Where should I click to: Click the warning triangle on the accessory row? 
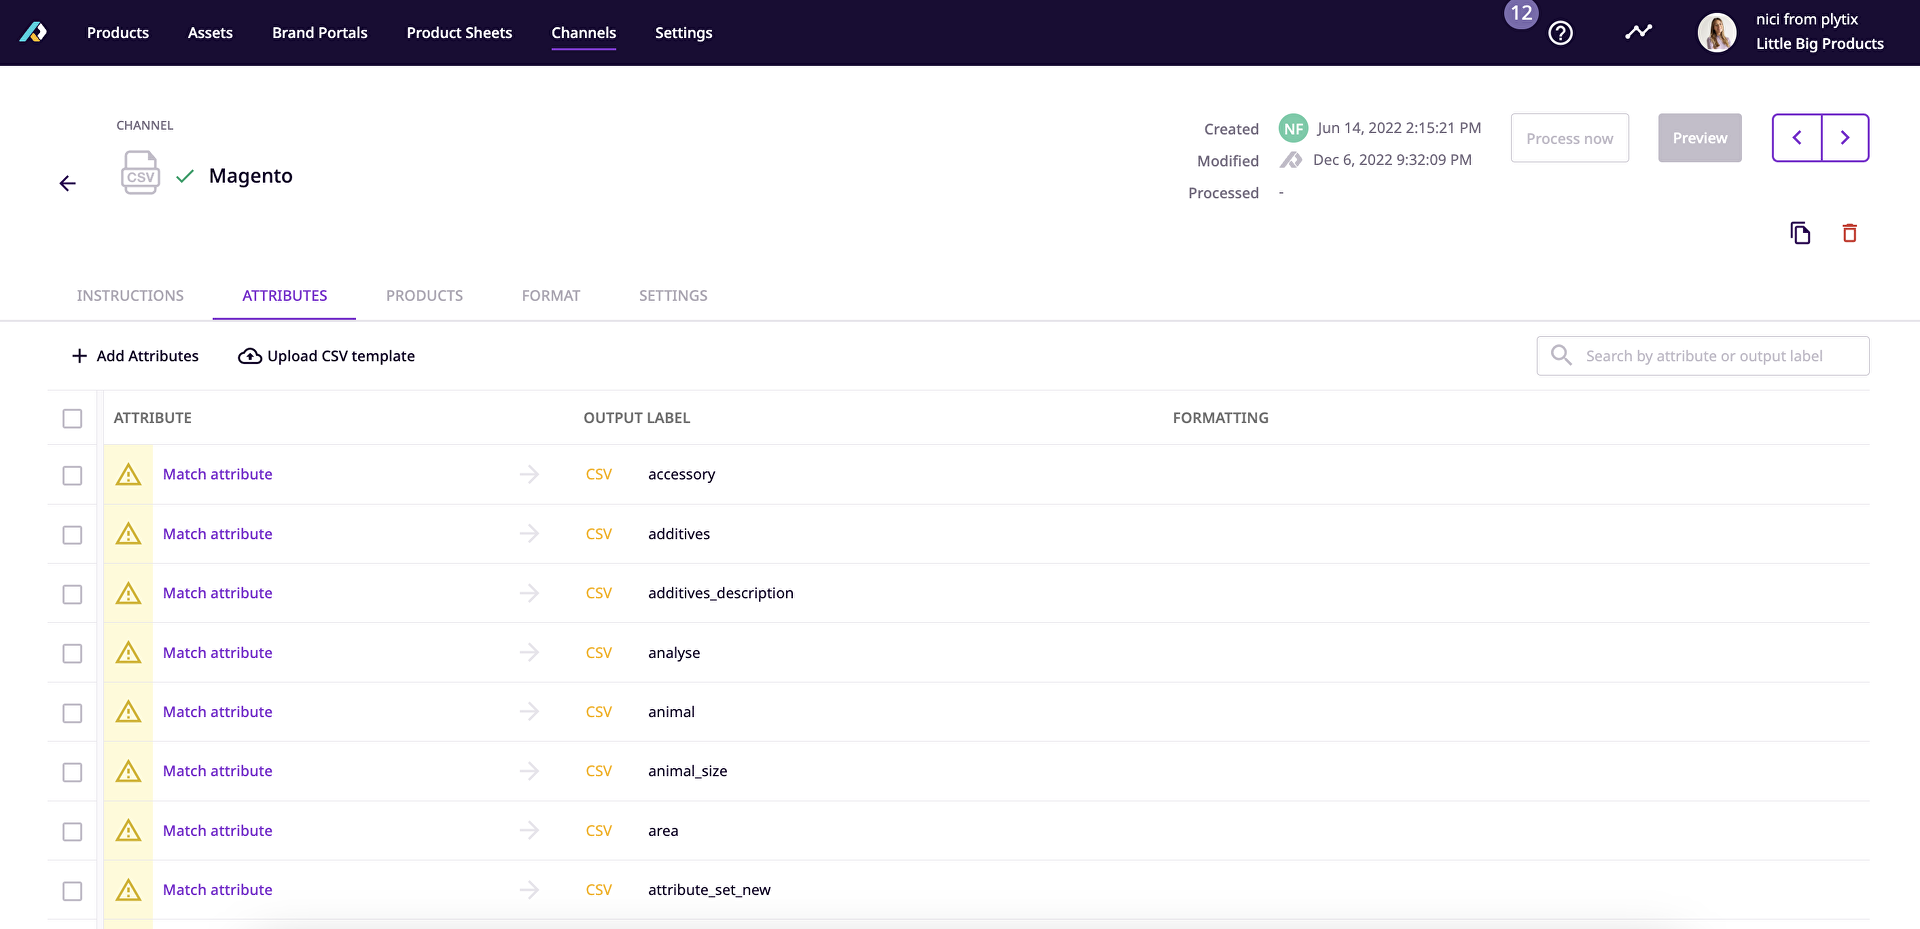128,475
